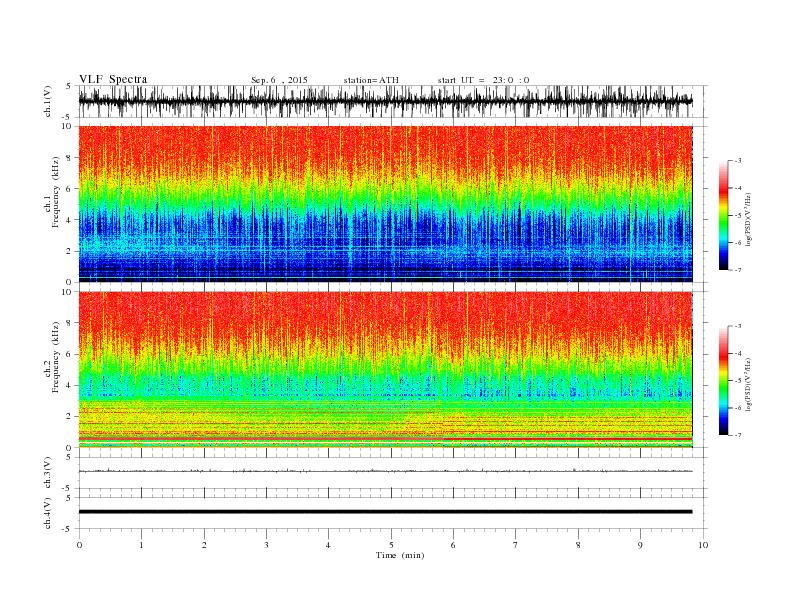The height and width of the screenshot is (612, 792).
Task: Click the "-3" label on ch.1 color bar
Action: (738, 161)
